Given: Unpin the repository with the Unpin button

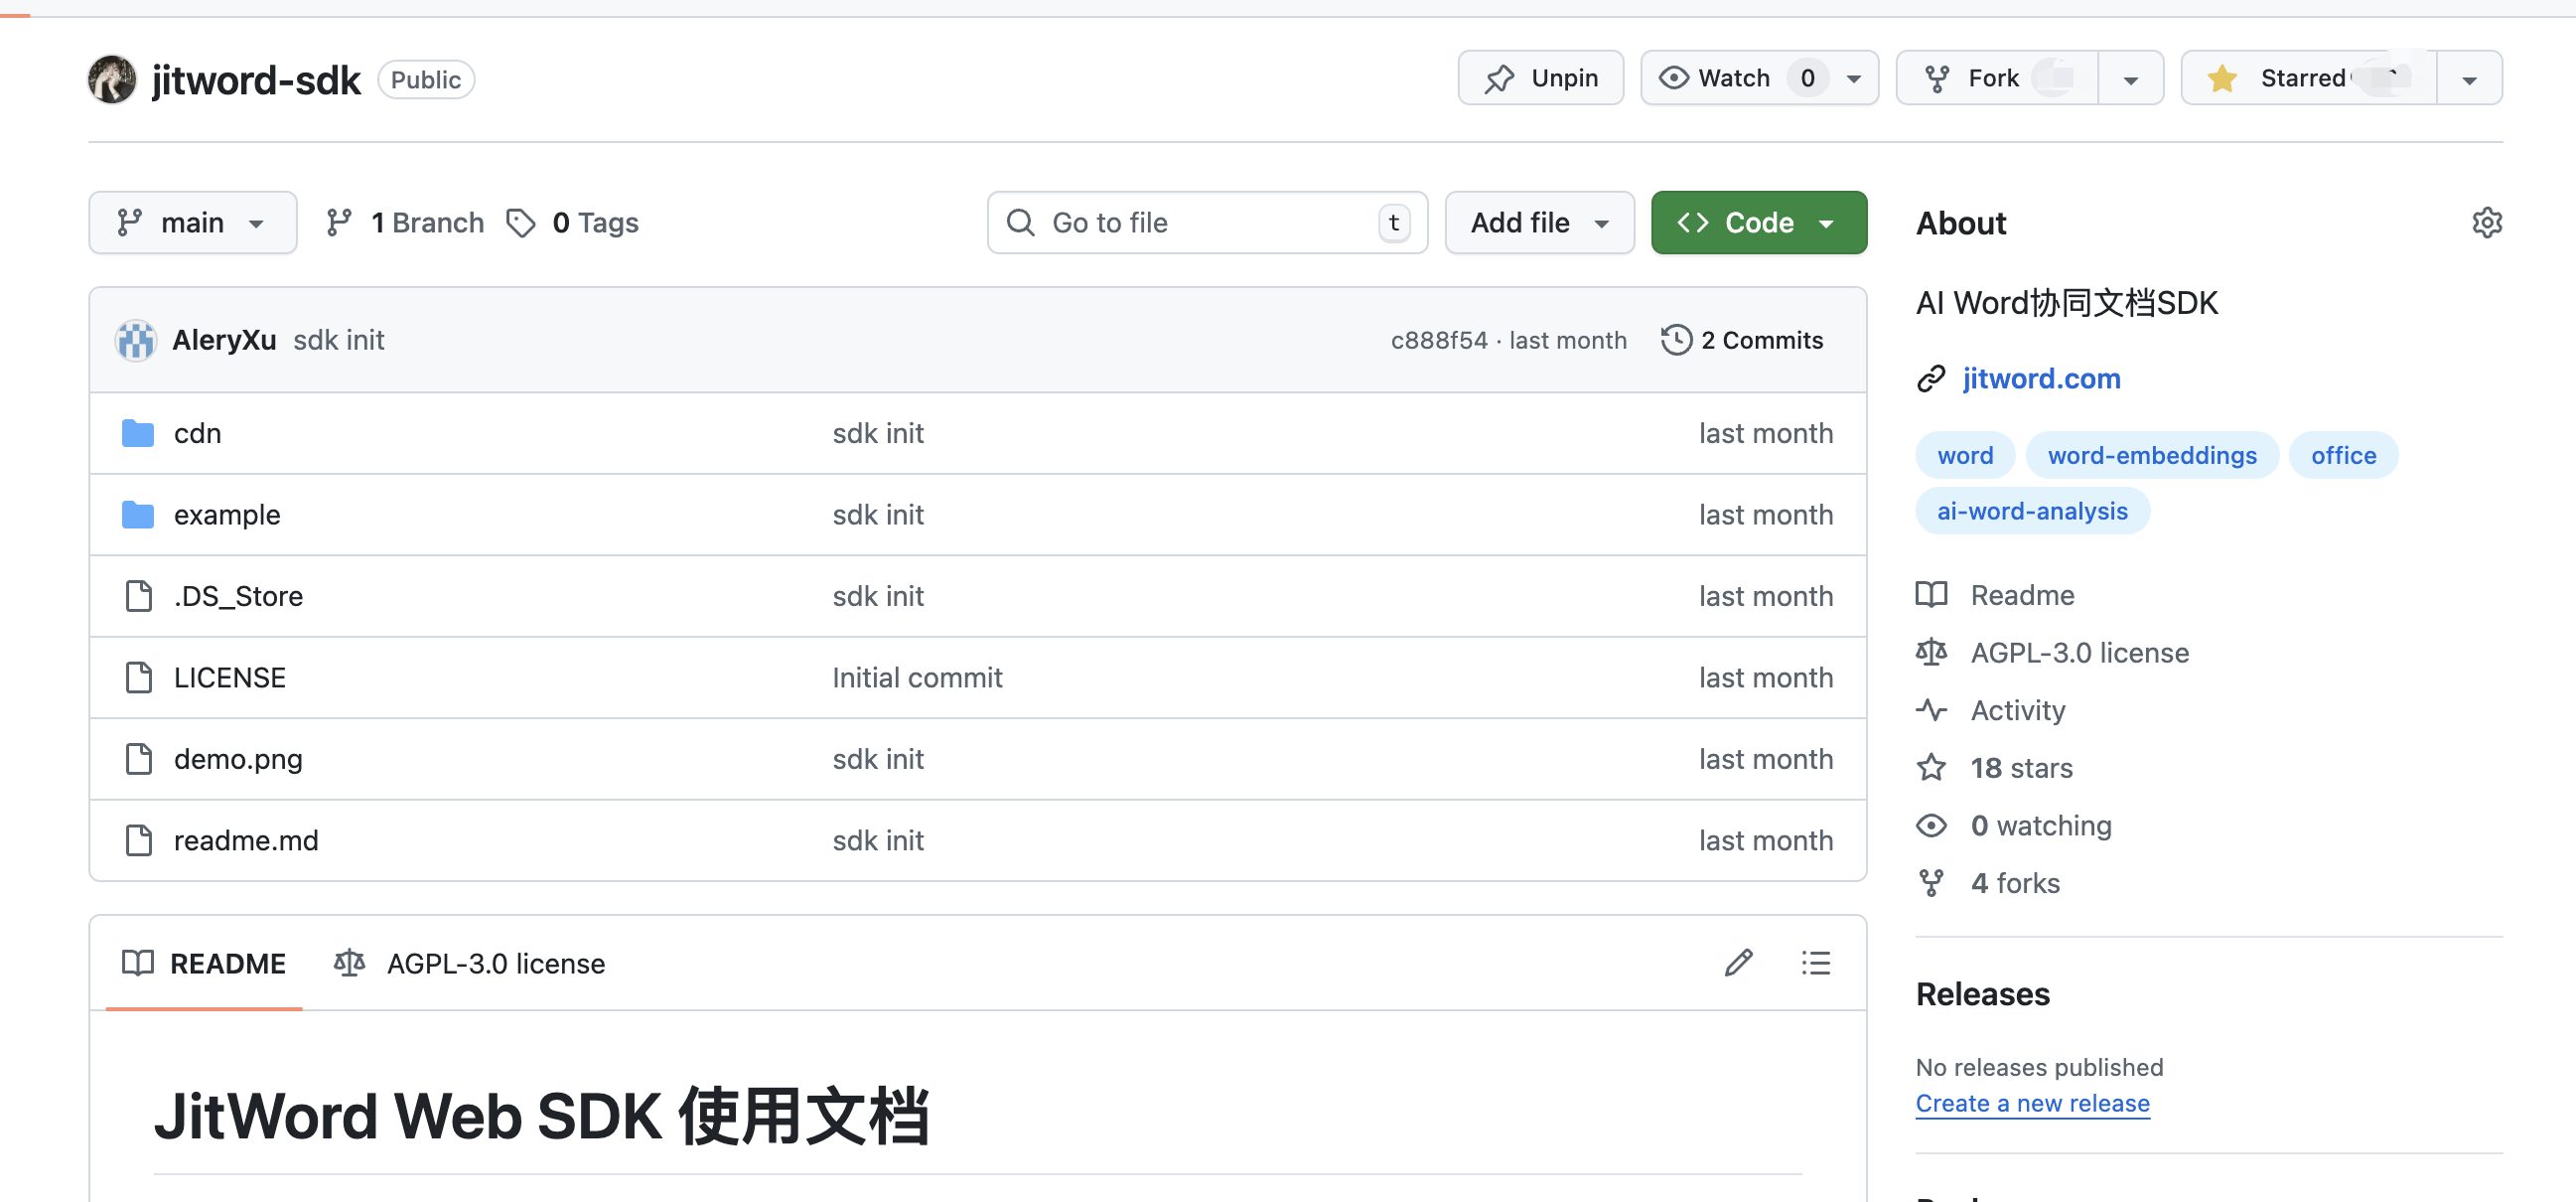Looking at the screenshot, I should [x=1540, y=78].
